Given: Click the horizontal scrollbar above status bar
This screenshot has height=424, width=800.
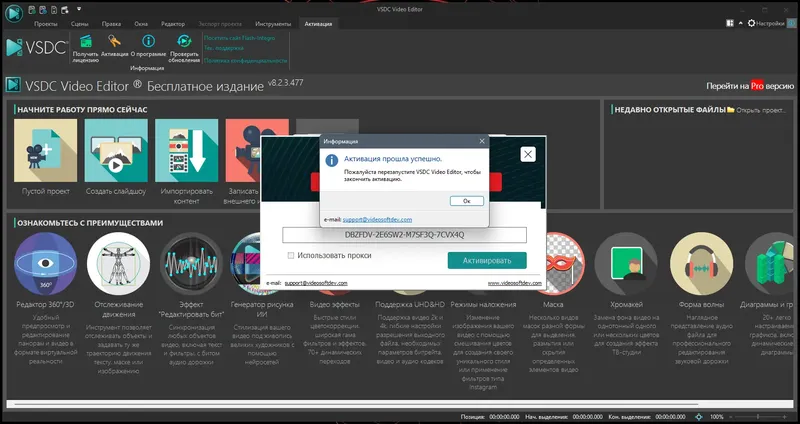Looking at the screenshot, I should (x=400, y=405).
